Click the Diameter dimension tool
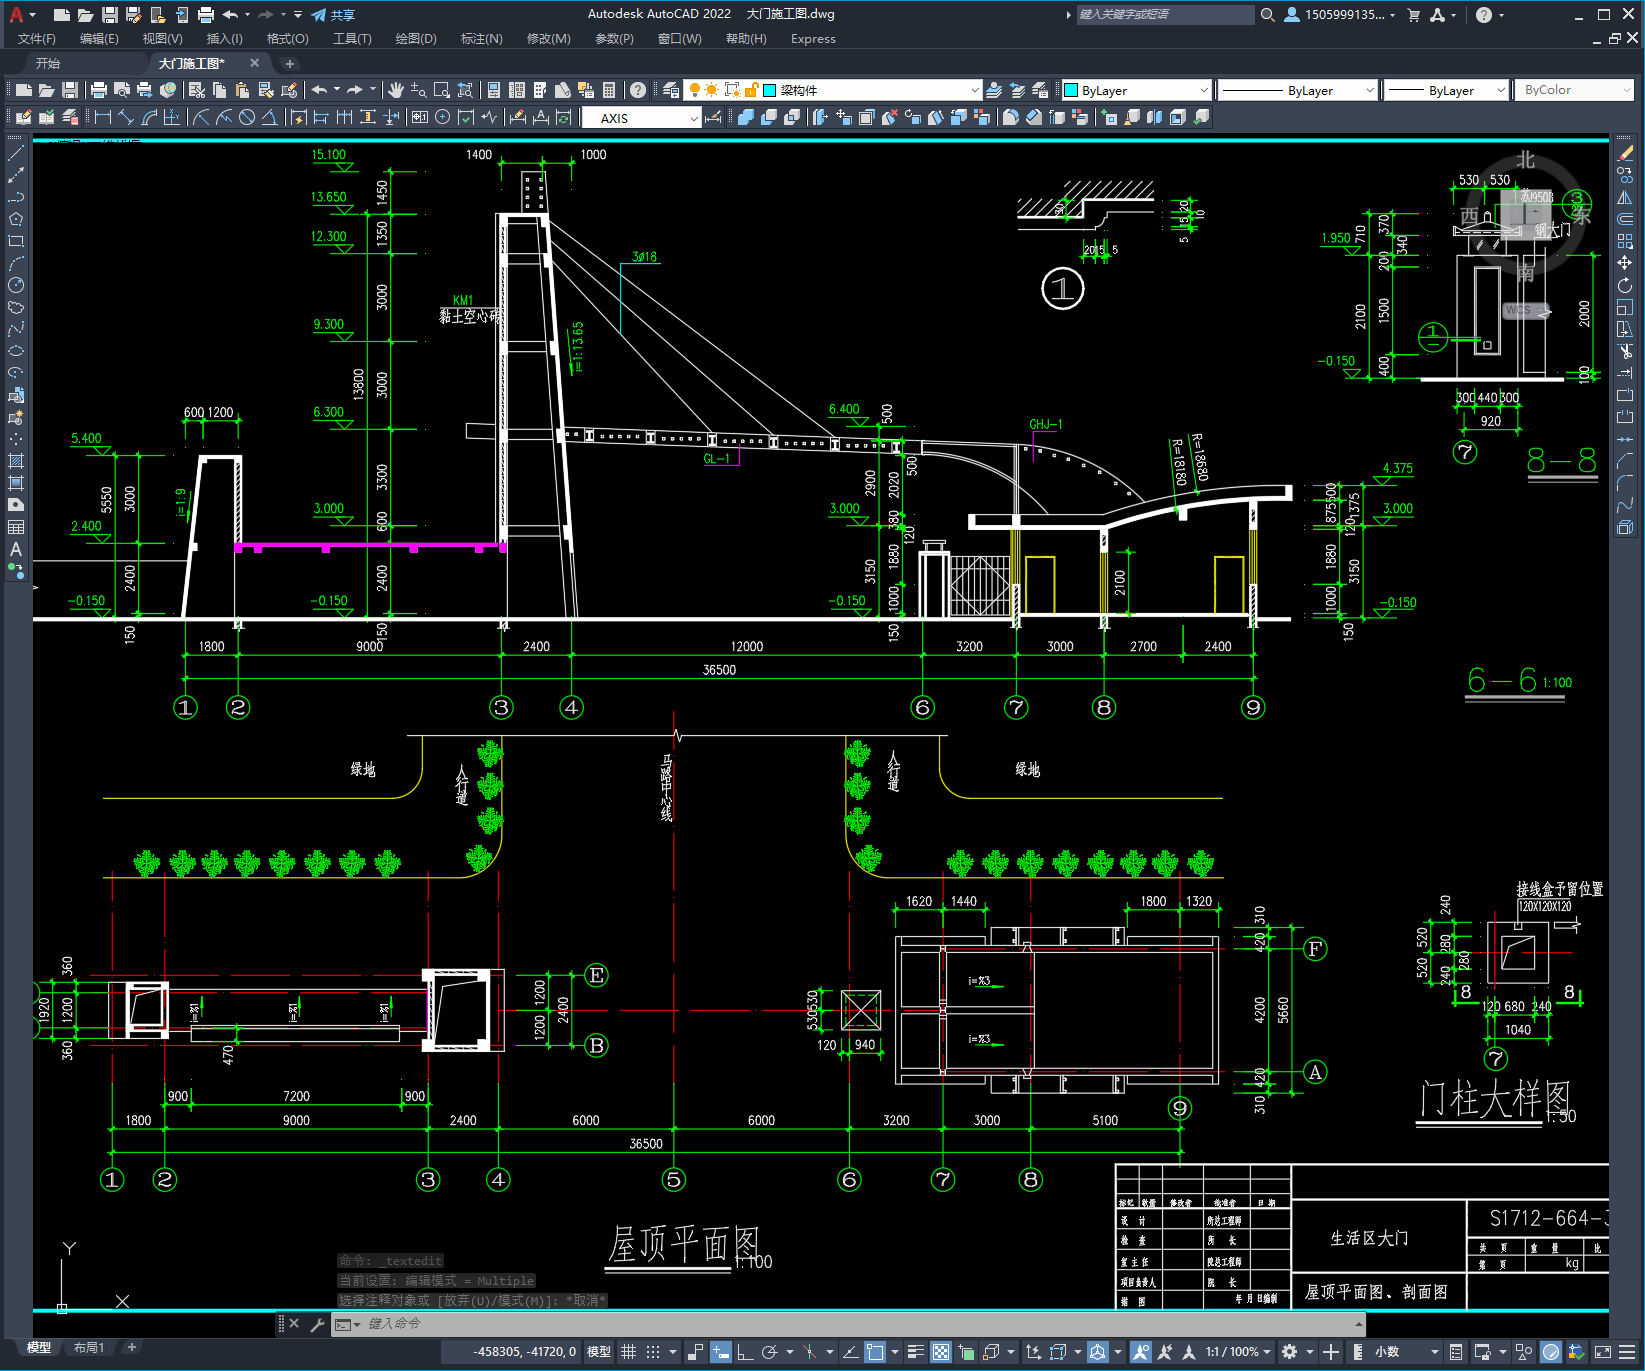This screenshot has width=1645, height=1371. (x=246, y=117)
